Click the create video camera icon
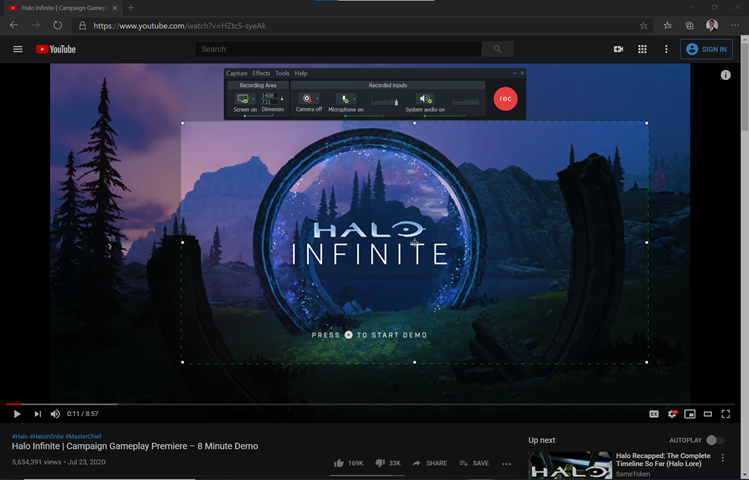The height and width of the screenshot is (480, 749). (618, 49)
